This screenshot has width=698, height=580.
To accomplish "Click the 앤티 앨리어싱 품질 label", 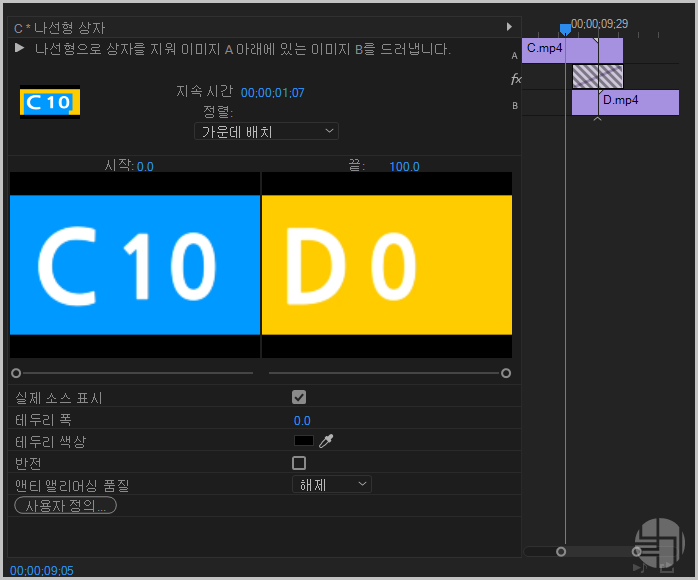I will click(x=72, y=485).
